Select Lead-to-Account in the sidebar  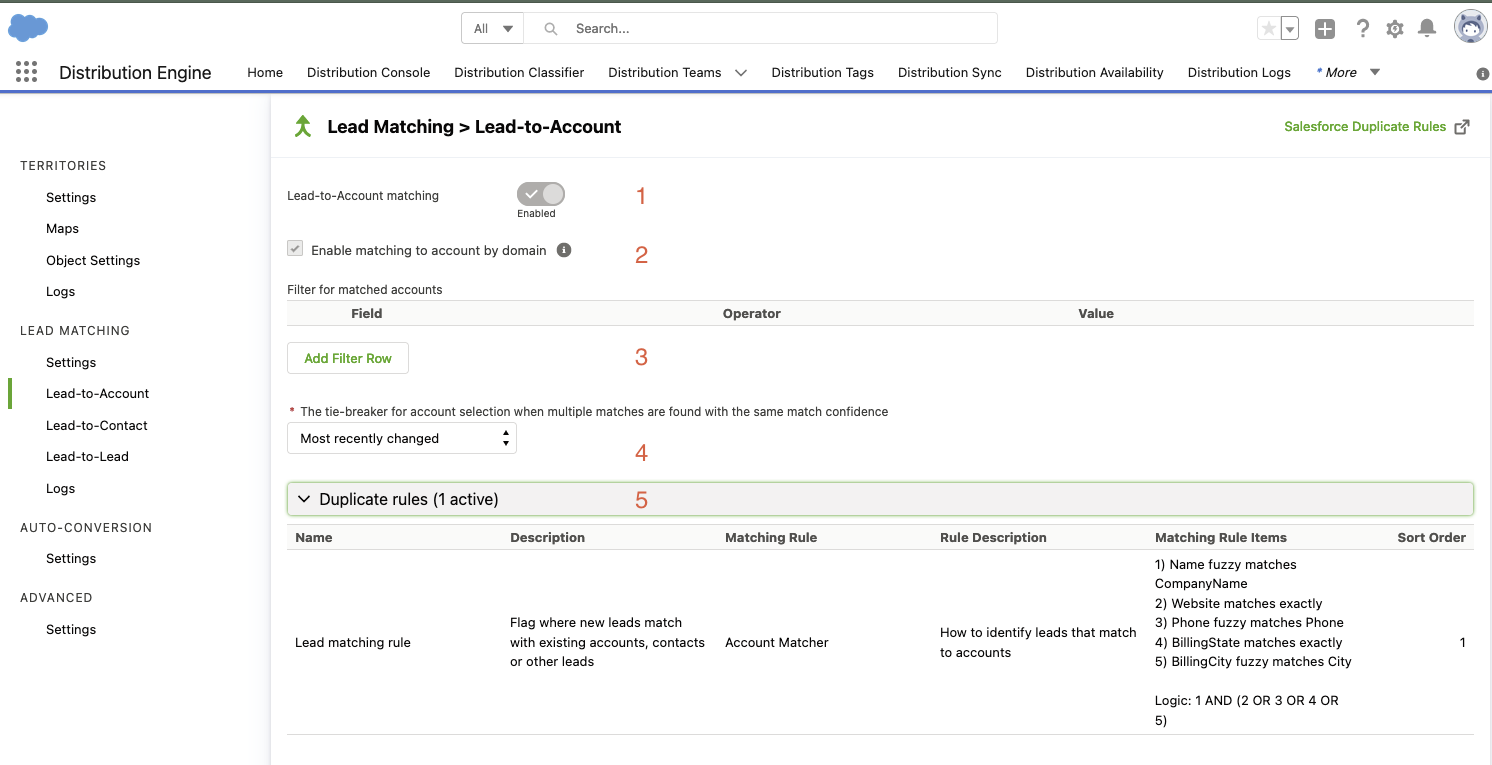coord(97,393)
